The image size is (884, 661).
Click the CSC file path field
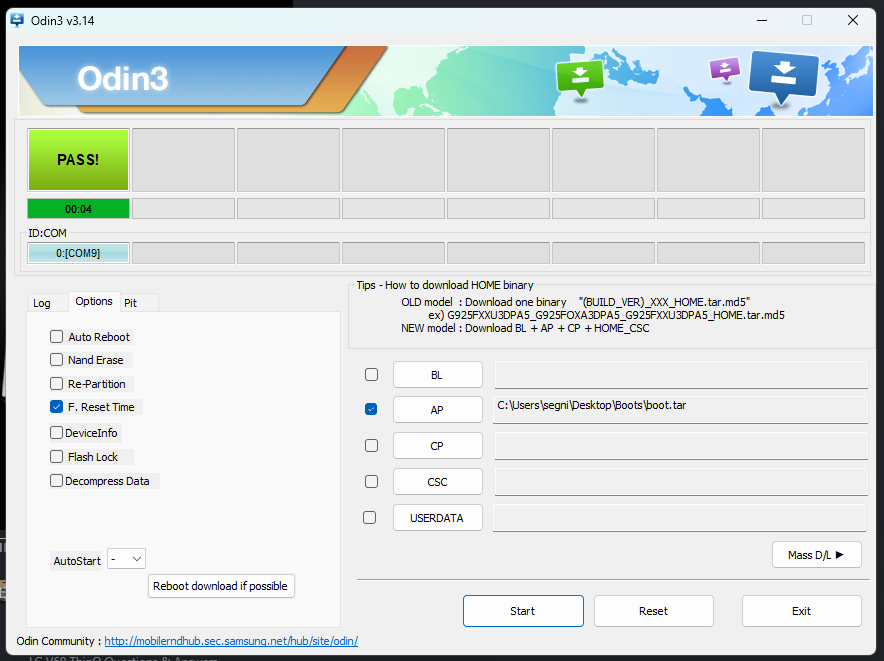tap(681, 482)
